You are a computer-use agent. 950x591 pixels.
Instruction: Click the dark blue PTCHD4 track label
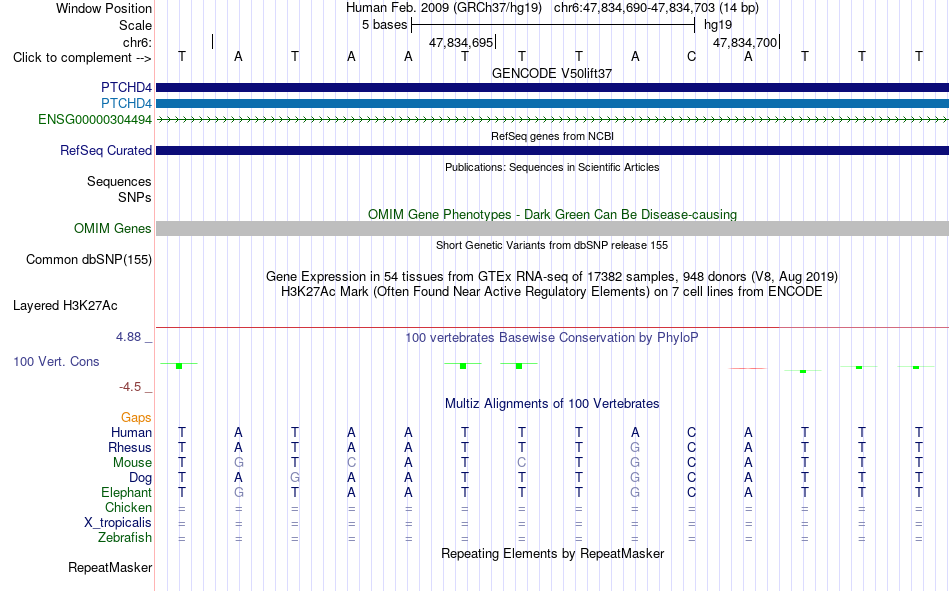(126, 87)
